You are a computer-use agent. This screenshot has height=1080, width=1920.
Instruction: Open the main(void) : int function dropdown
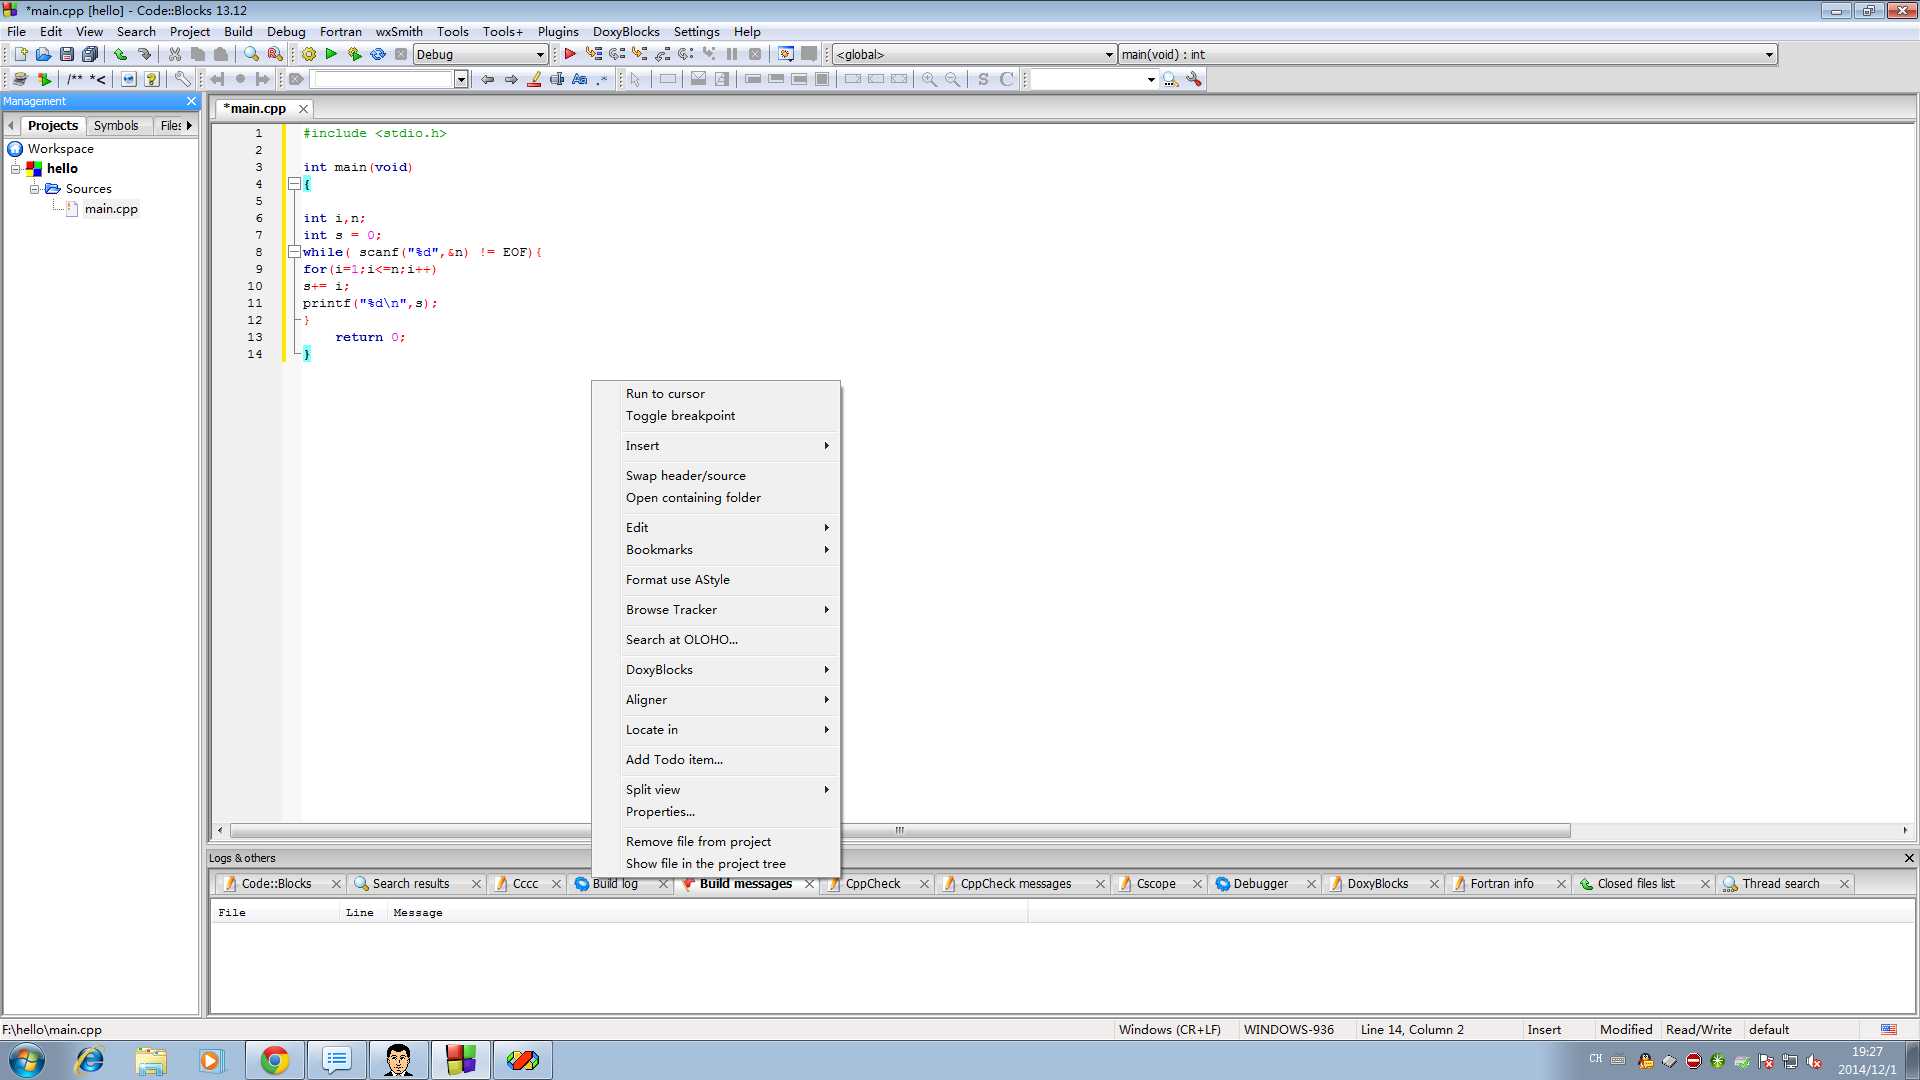coord(1769,55)
